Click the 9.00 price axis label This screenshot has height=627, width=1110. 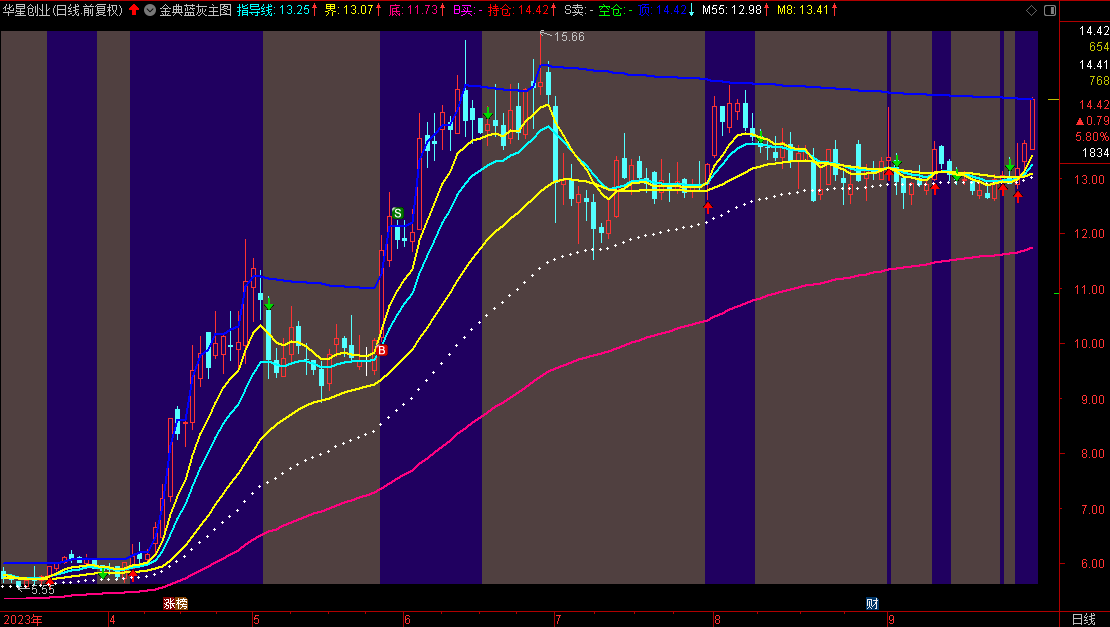(x=1091, y=400)
